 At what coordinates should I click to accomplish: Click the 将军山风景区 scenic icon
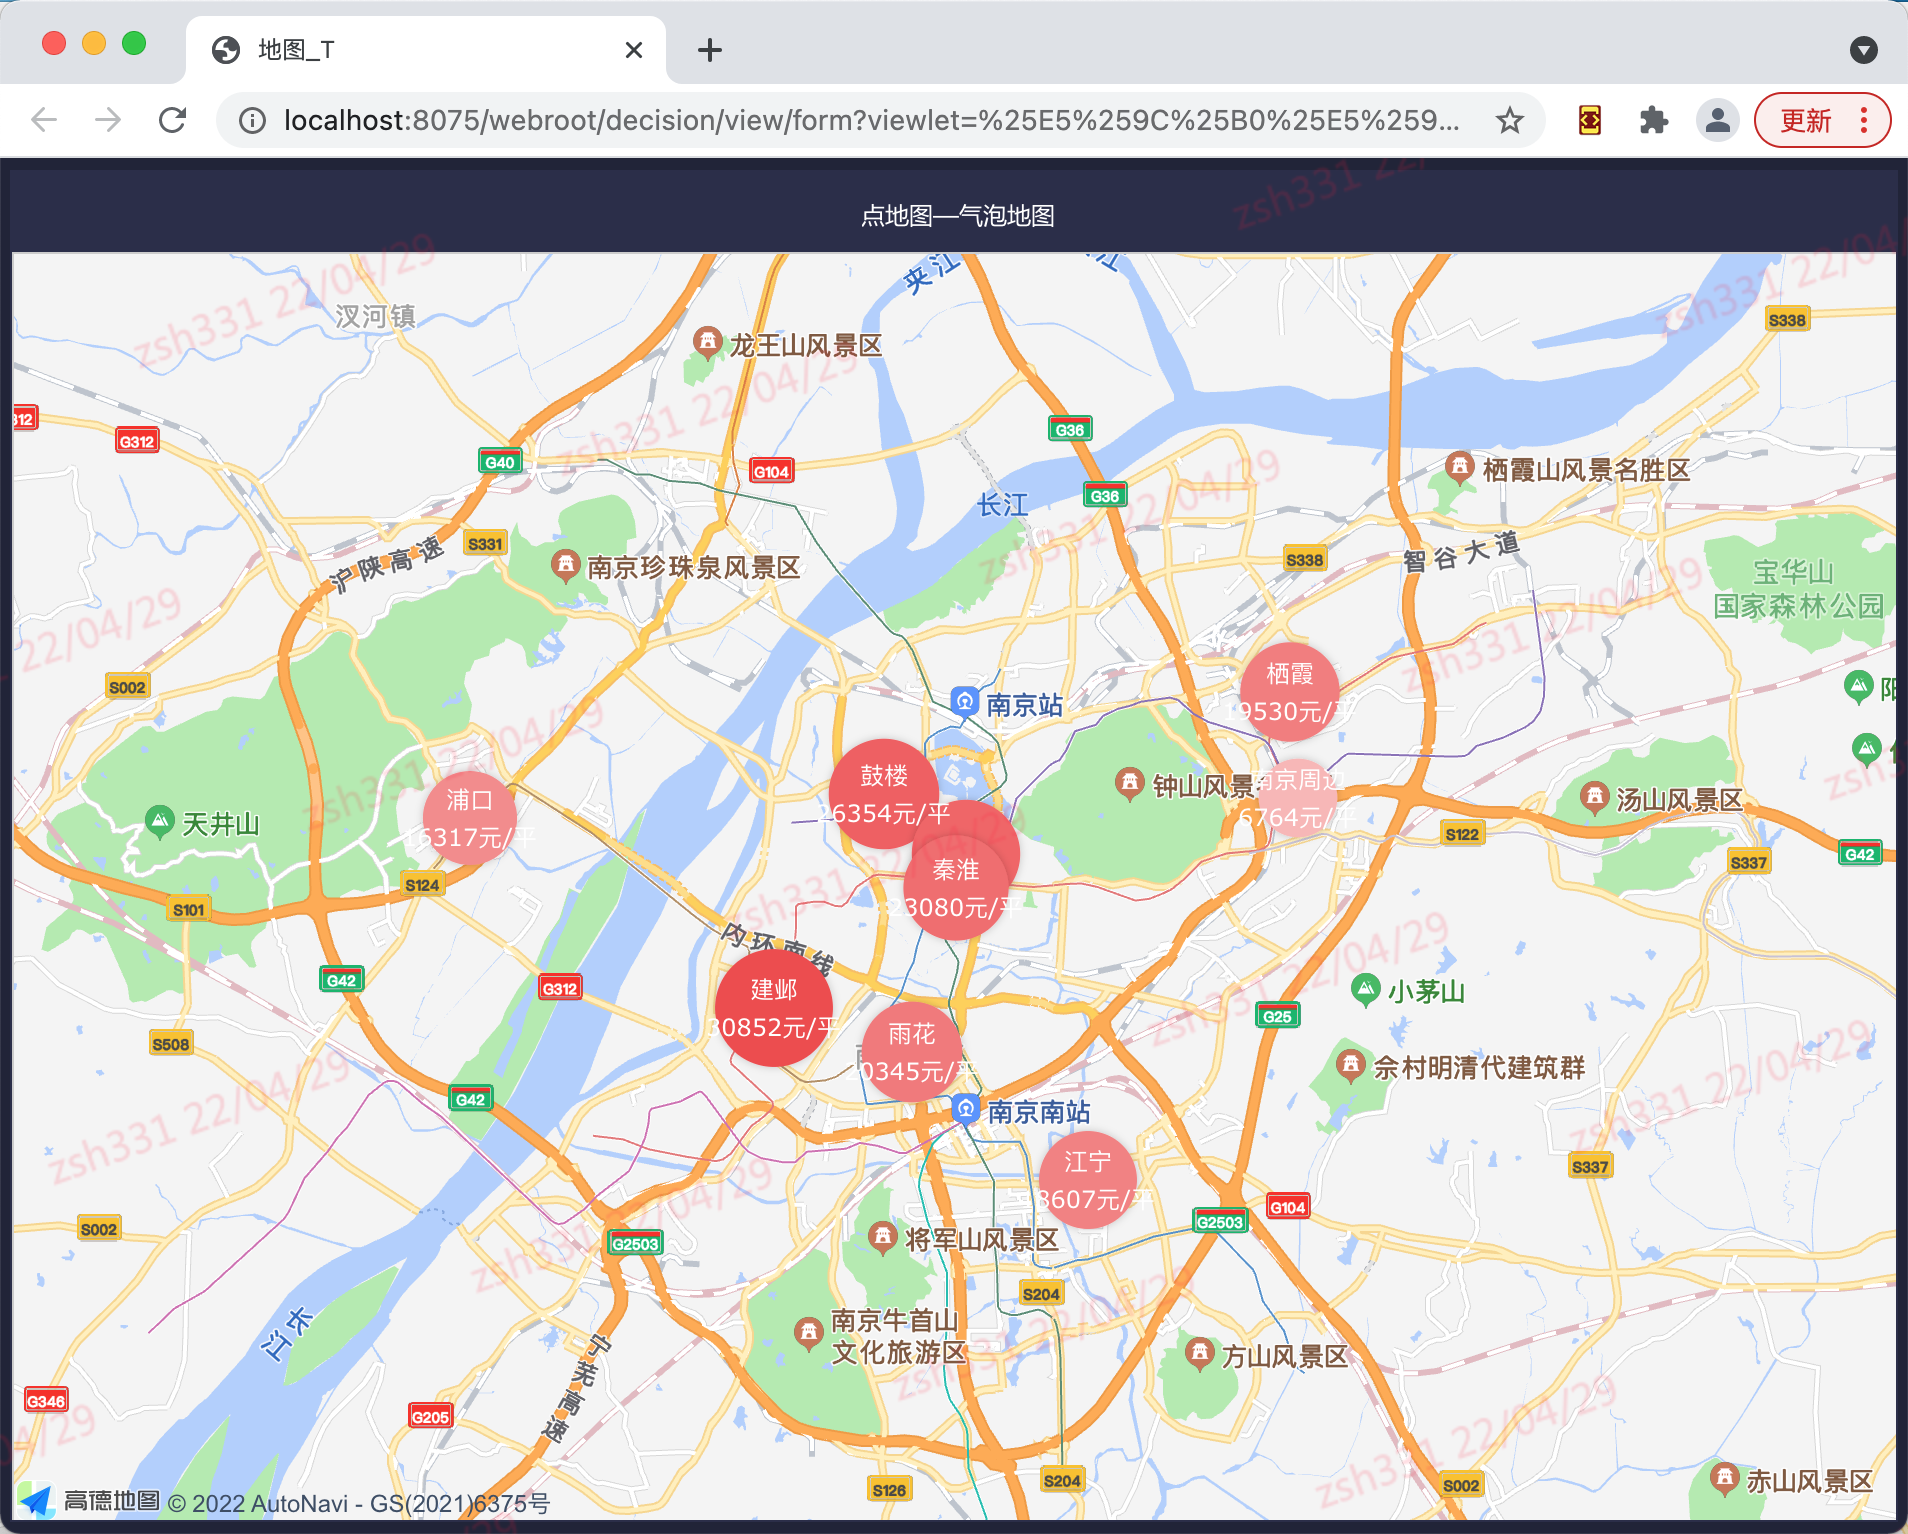(881, 1237)
